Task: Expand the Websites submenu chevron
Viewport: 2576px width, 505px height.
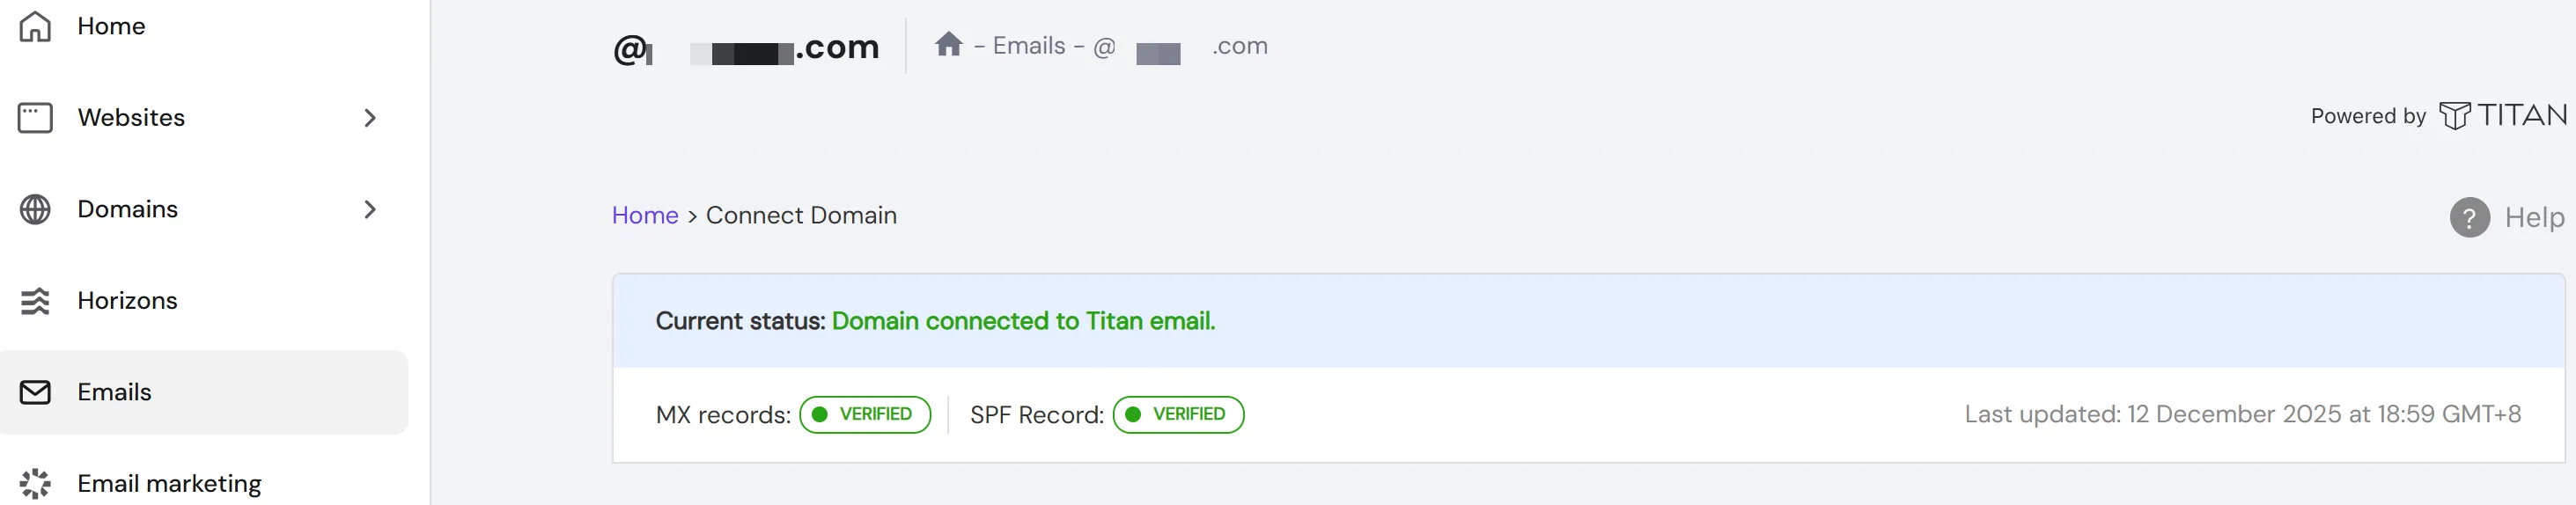Action: (x=370, y=118)
